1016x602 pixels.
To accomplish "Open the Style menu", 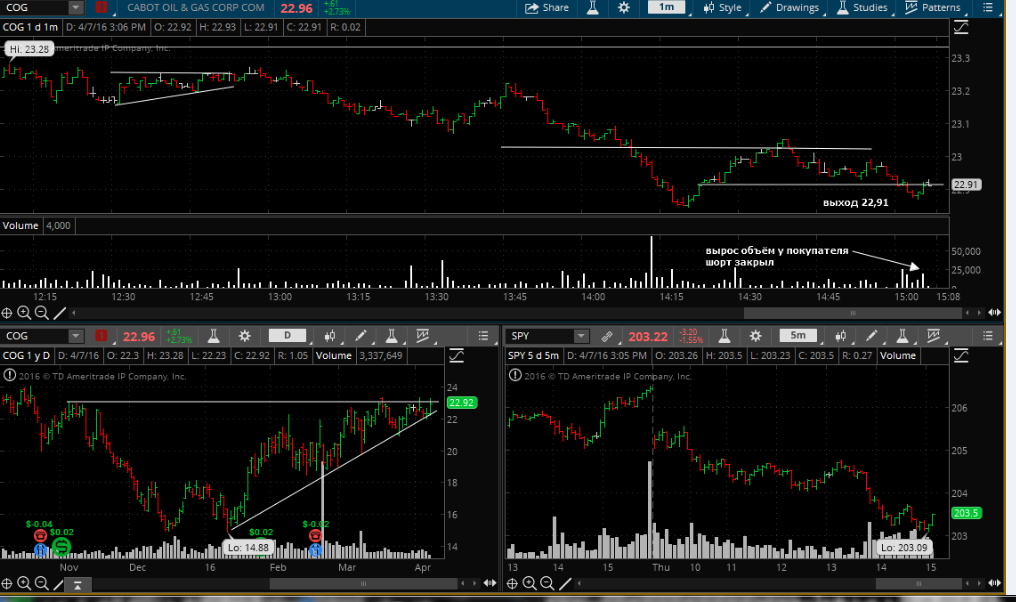I will click(722, 8).
